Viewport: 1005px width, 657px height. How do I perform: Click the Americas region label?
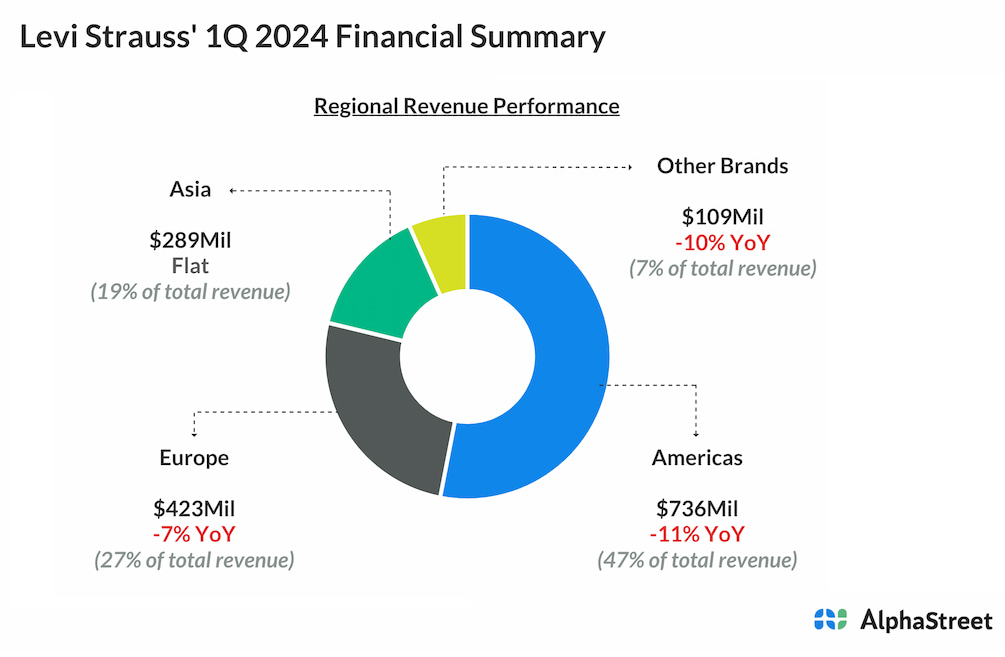coord(697,458)
